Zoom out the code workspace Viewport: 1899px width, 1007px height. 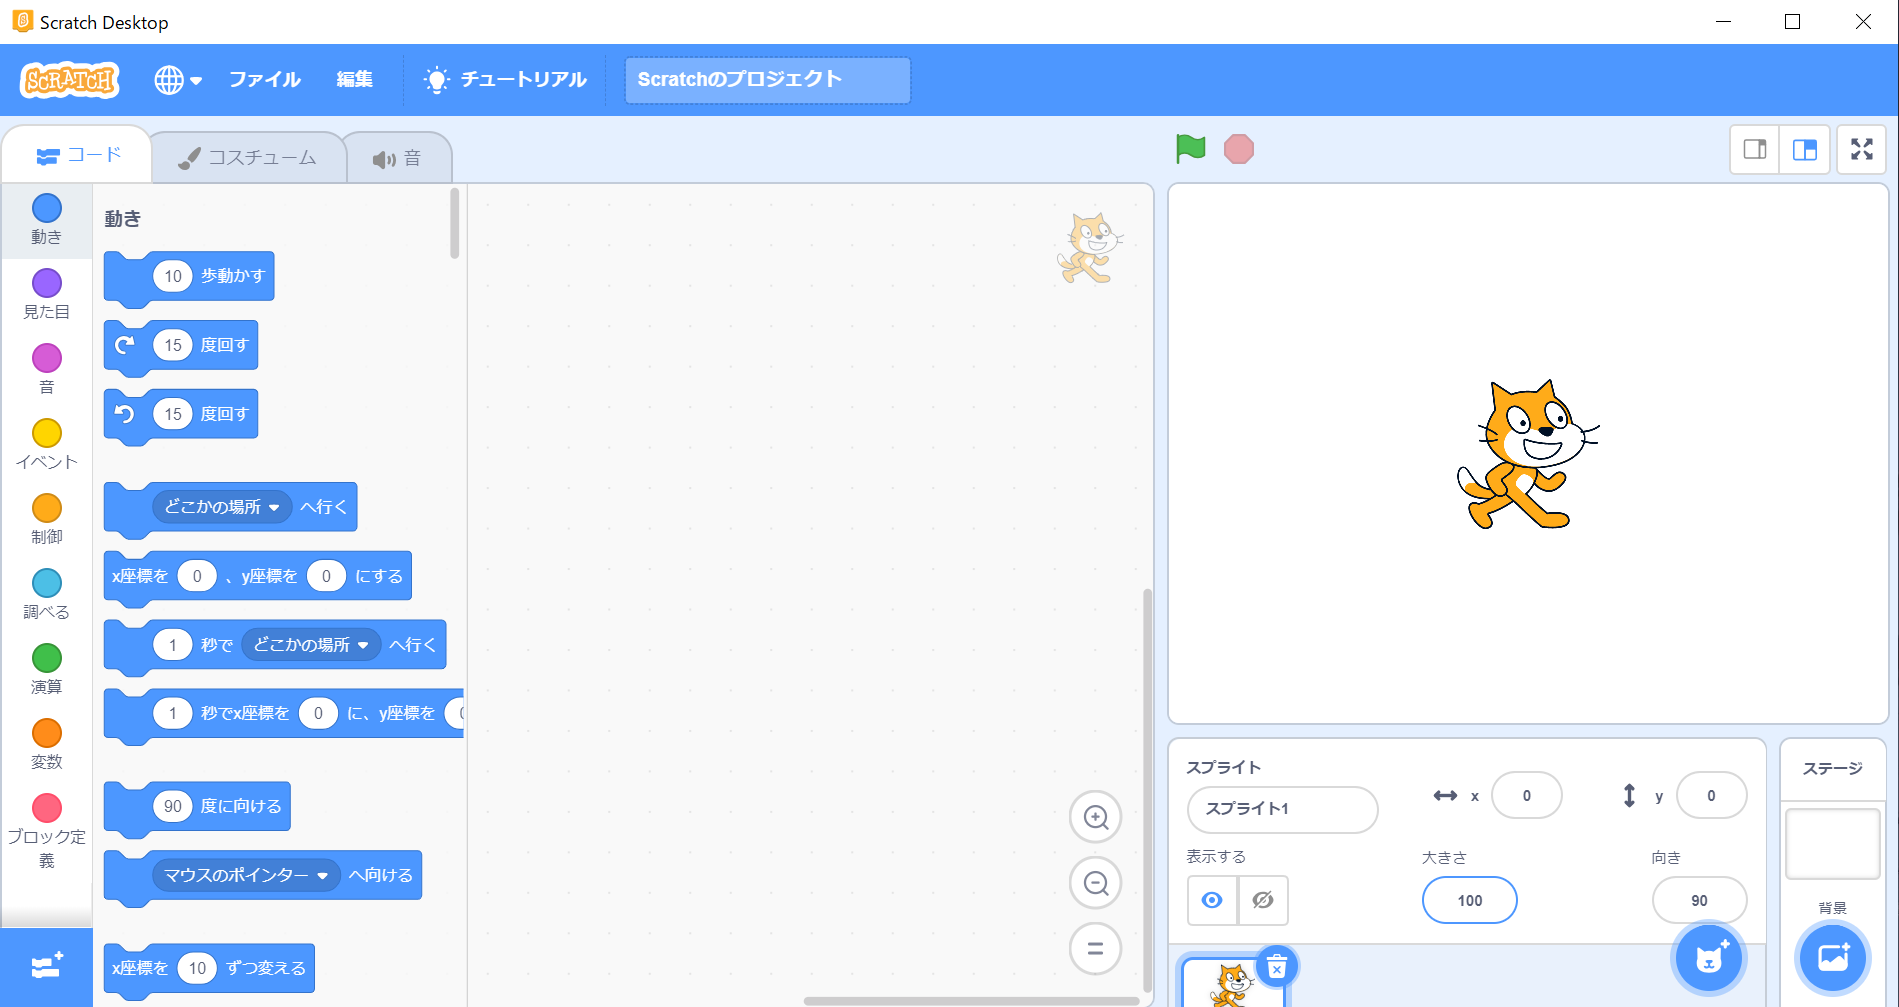click(1095, 883)
